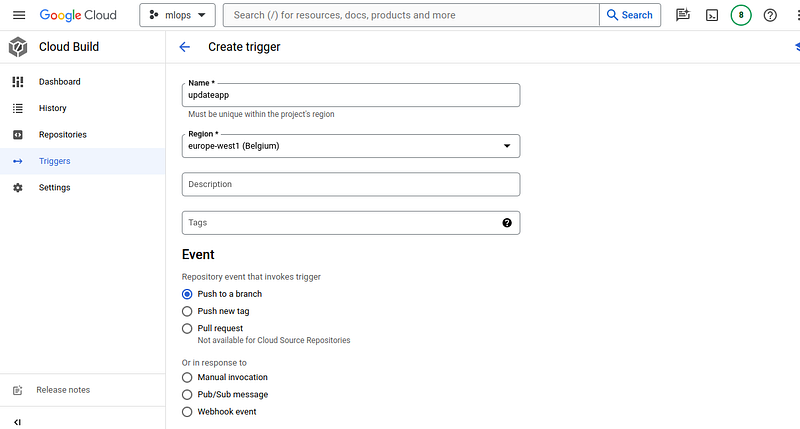Open Settings in the sidebar
This screenshot has width=800, height=429.
[x=83, y=188]
